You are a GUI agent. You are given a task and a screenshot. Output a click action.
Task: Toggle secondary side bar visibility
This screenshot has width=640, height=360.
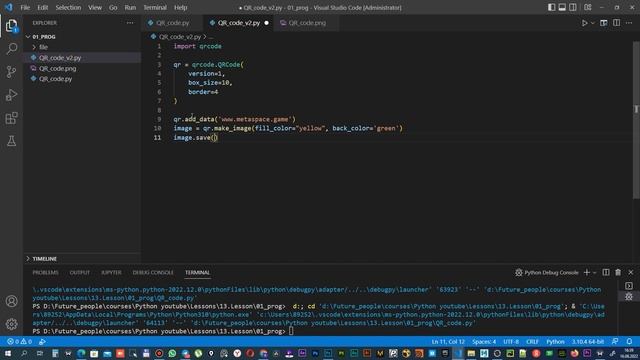point(573,7)
